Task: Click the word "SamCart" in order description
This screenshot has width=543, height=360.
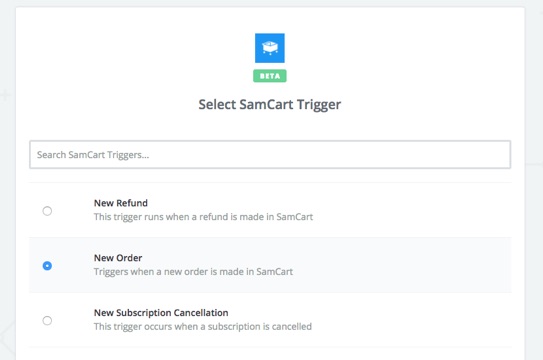Action: [275, 272]
